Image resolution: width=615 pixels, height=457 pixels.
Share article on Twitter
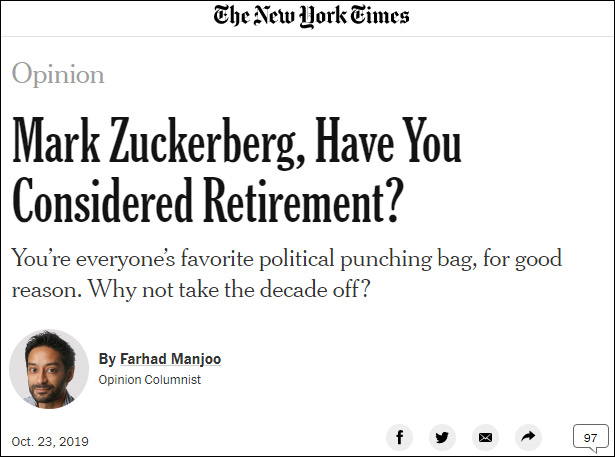click(x=442, y=437)
